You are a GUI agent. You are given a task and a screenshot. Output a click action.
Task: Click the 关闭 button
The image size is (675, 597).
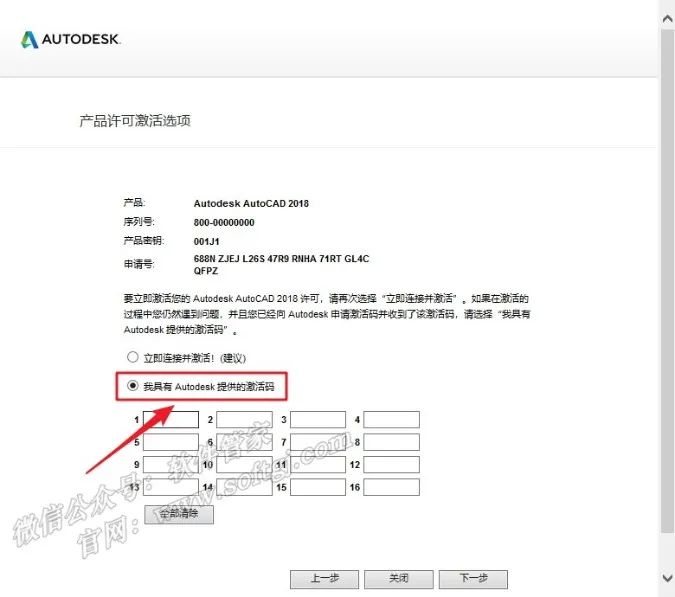coord(398,579)
